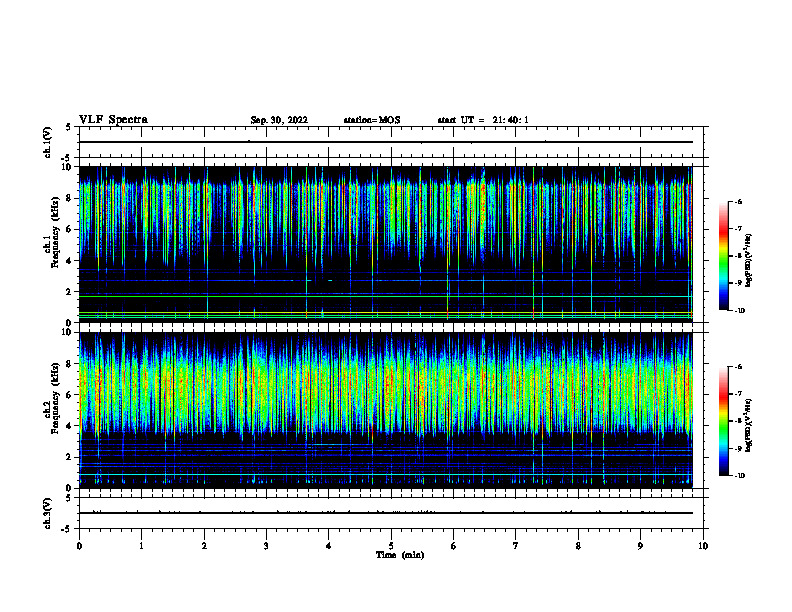Click the "-10" label on the lower colorbar

(x=739, y=476)
